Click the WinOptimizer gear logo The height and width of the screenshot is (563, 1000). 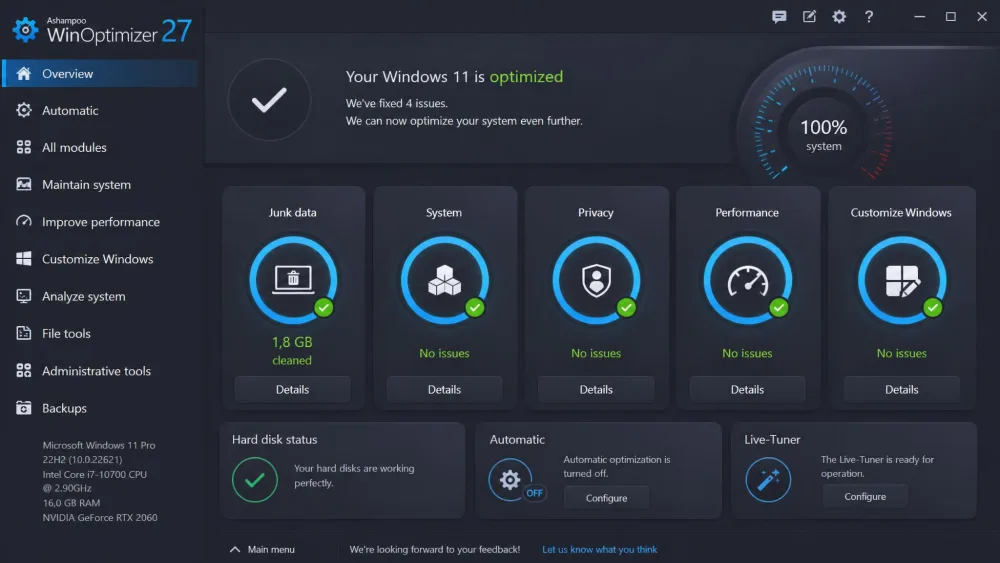[x=26, y=30]
